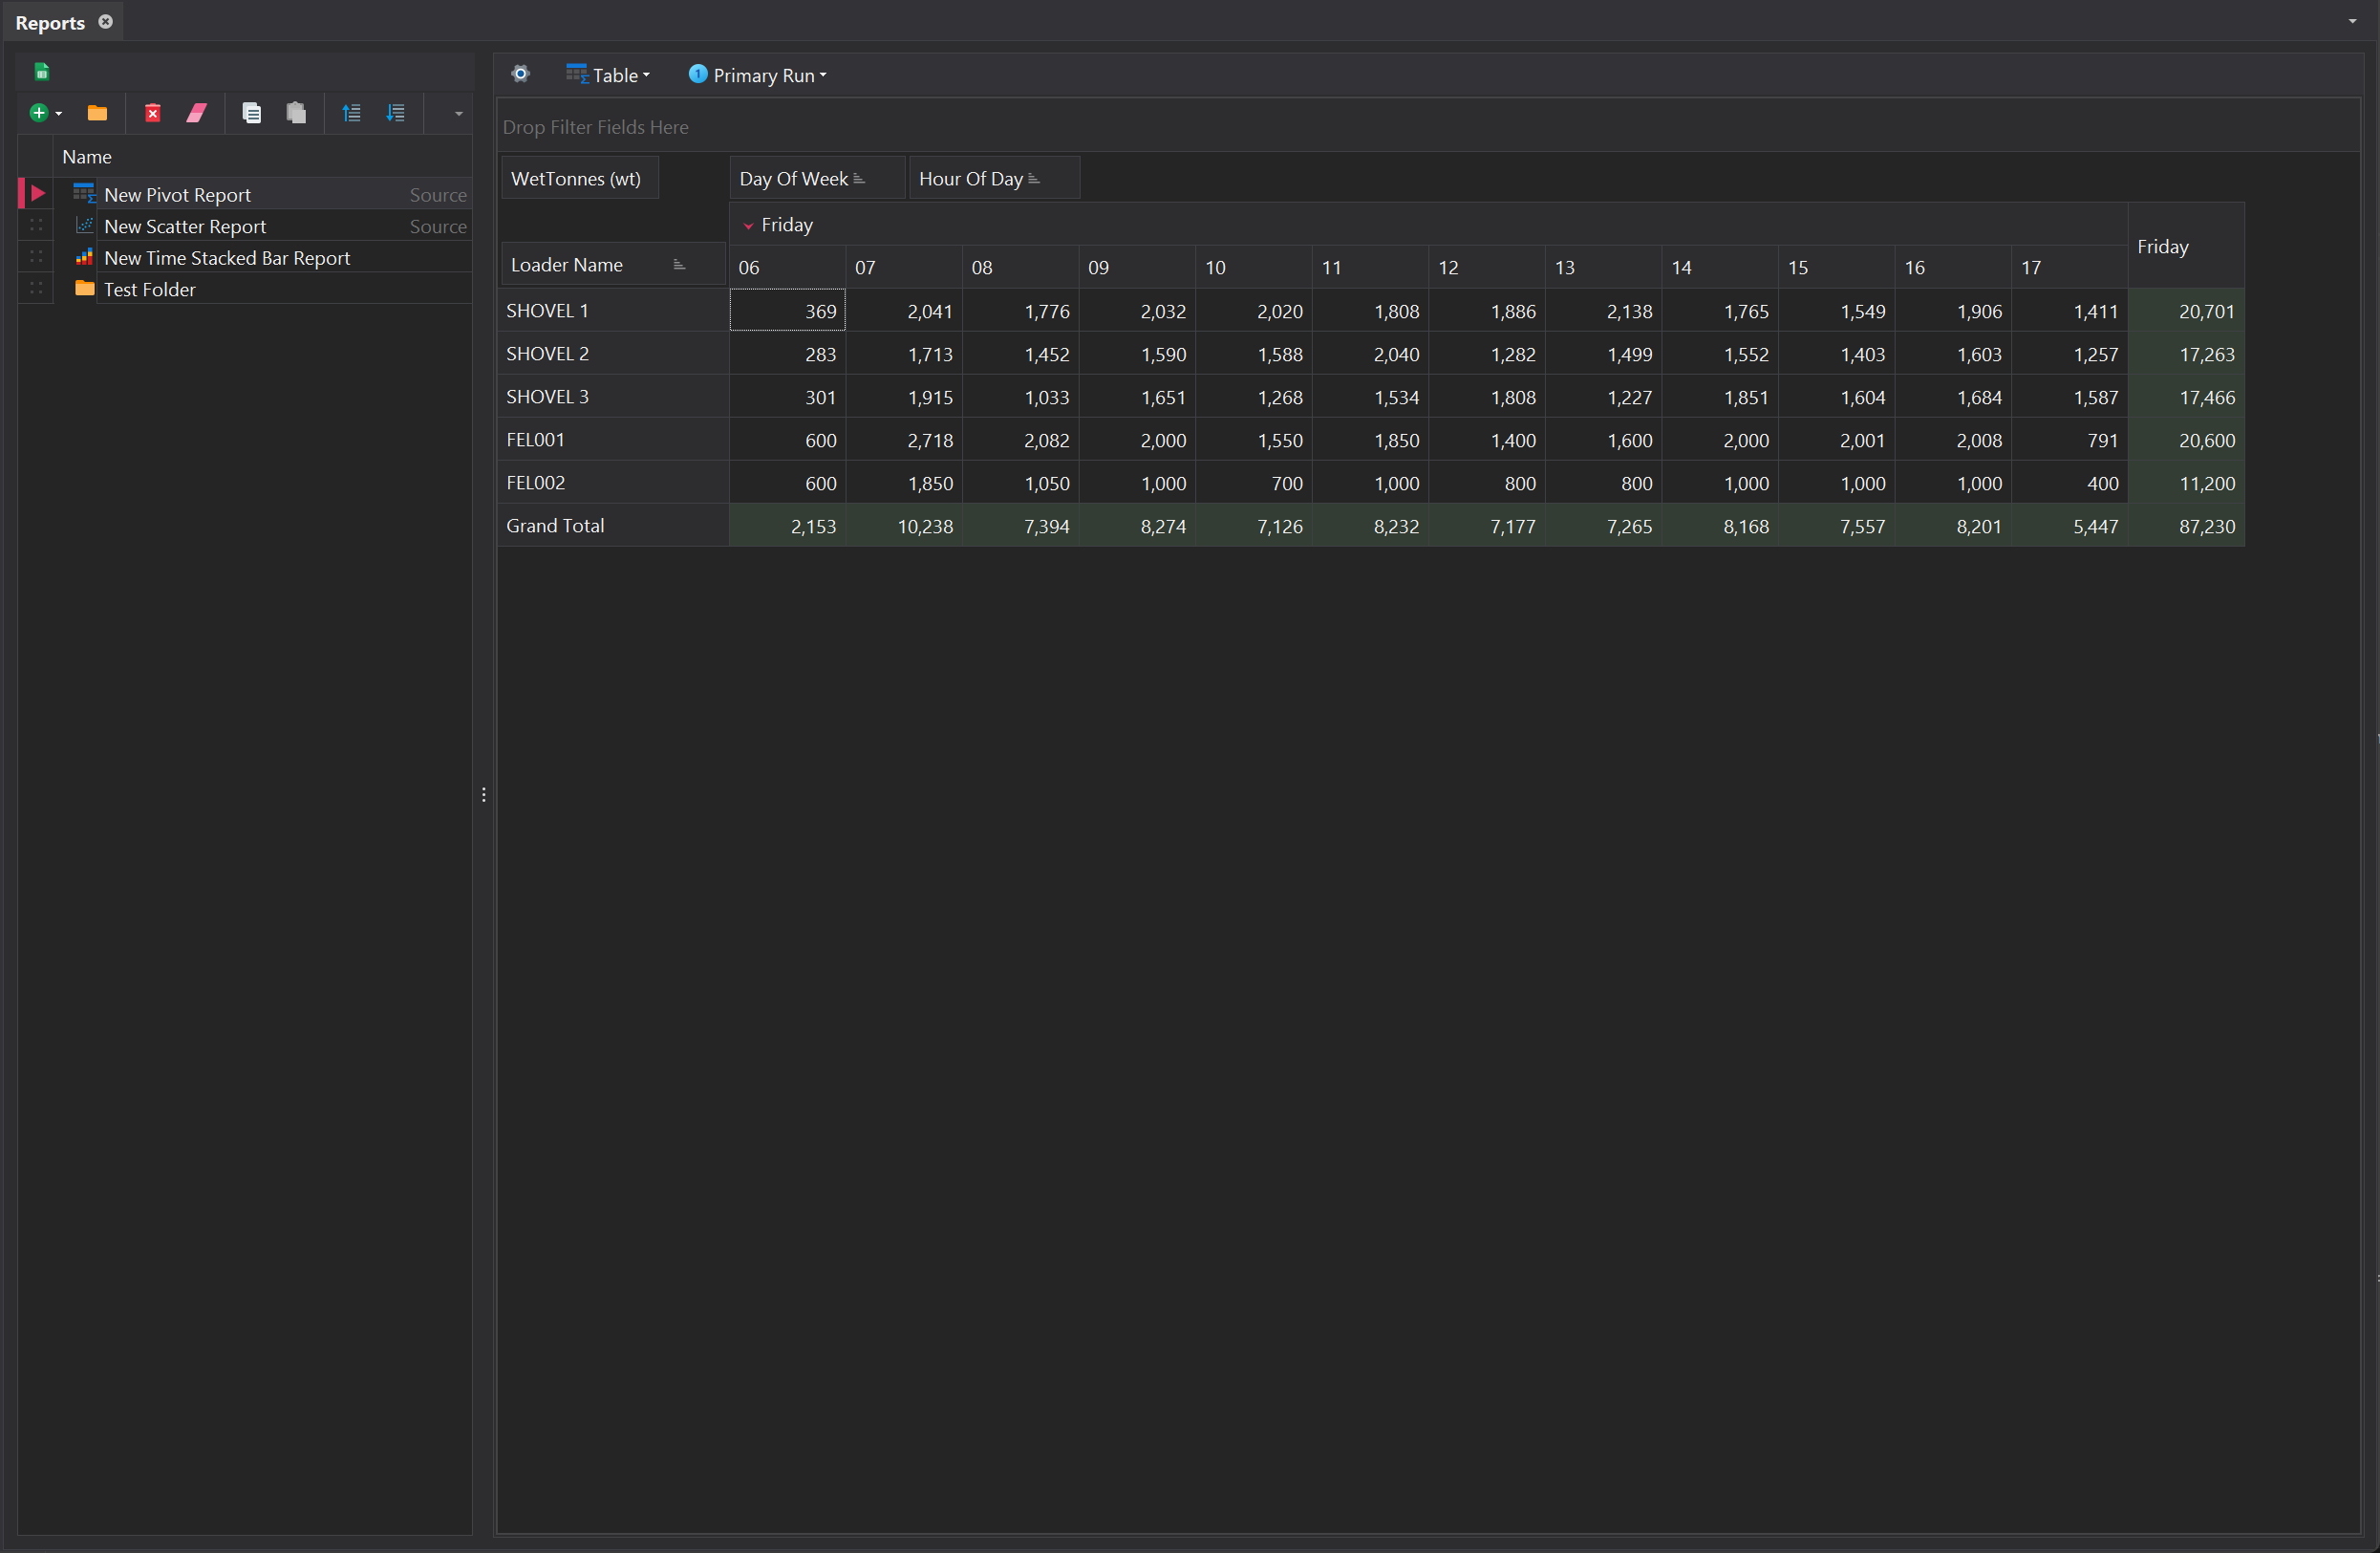2380x1553 pixels.
Task: Collapse the Friday column group
Action: point(748,226)
